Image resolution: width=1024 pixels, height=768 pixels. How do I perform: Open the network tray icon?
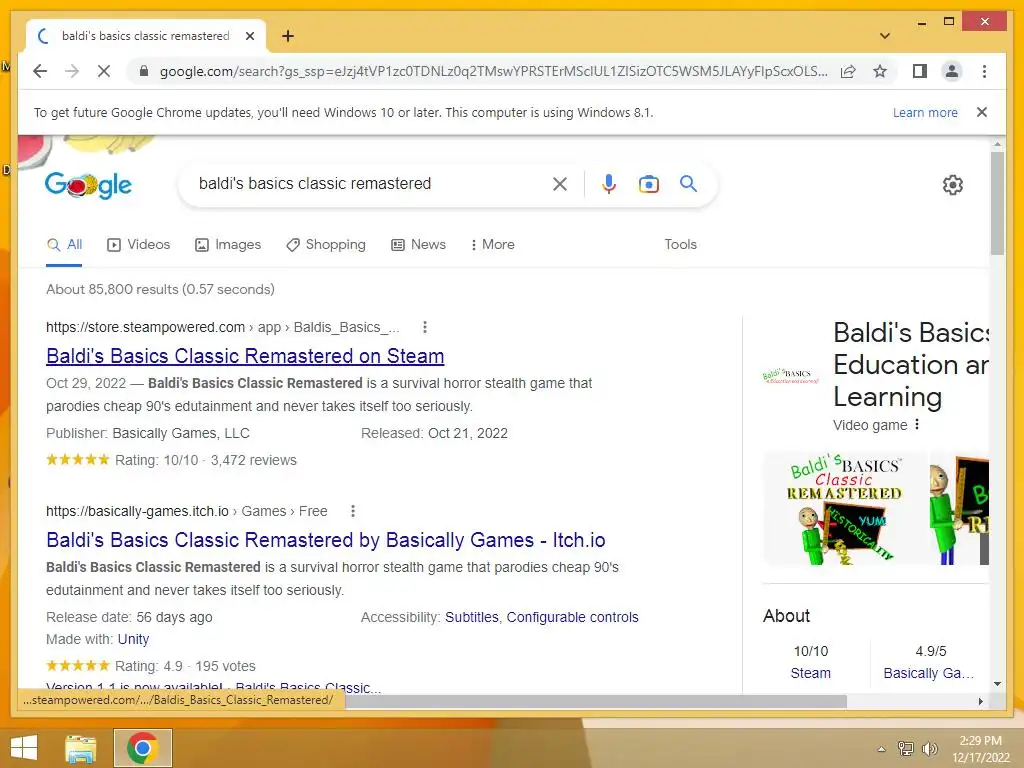[905, 748]
